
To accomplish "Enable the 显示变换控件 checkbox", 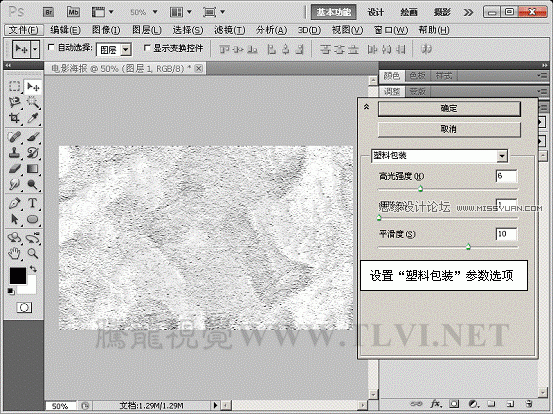I will [147, 48].
